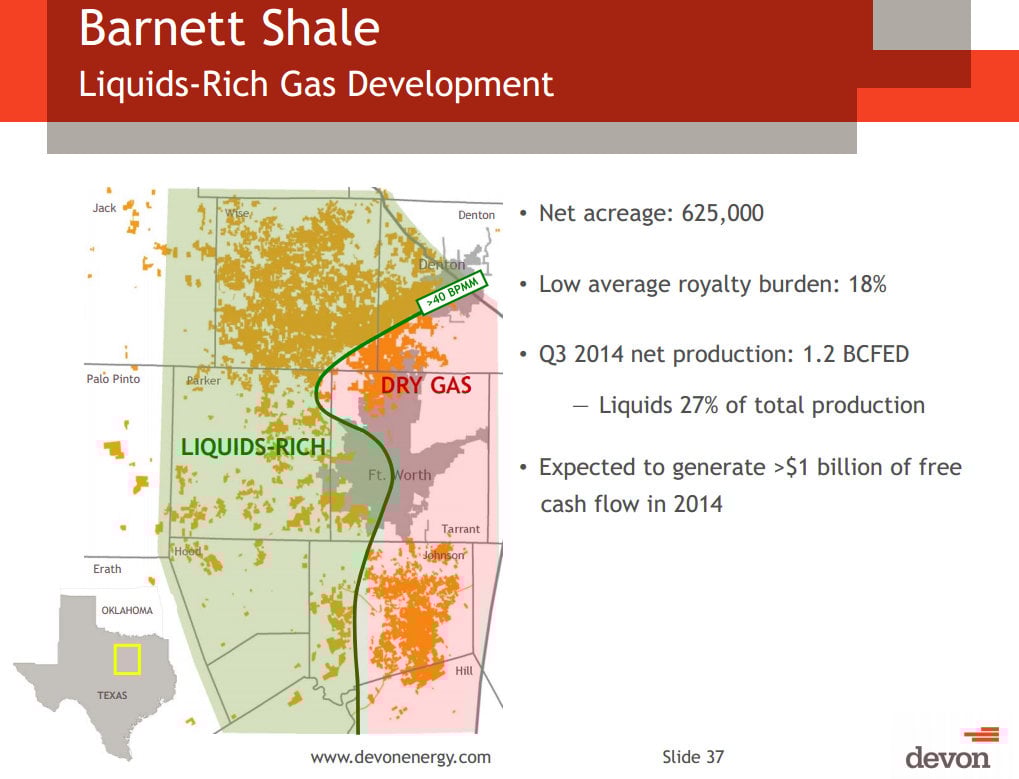Viewport: 1019px width, 779px height.
Task: Select the Tarrant county label
Action: click(x=460, y=529)
